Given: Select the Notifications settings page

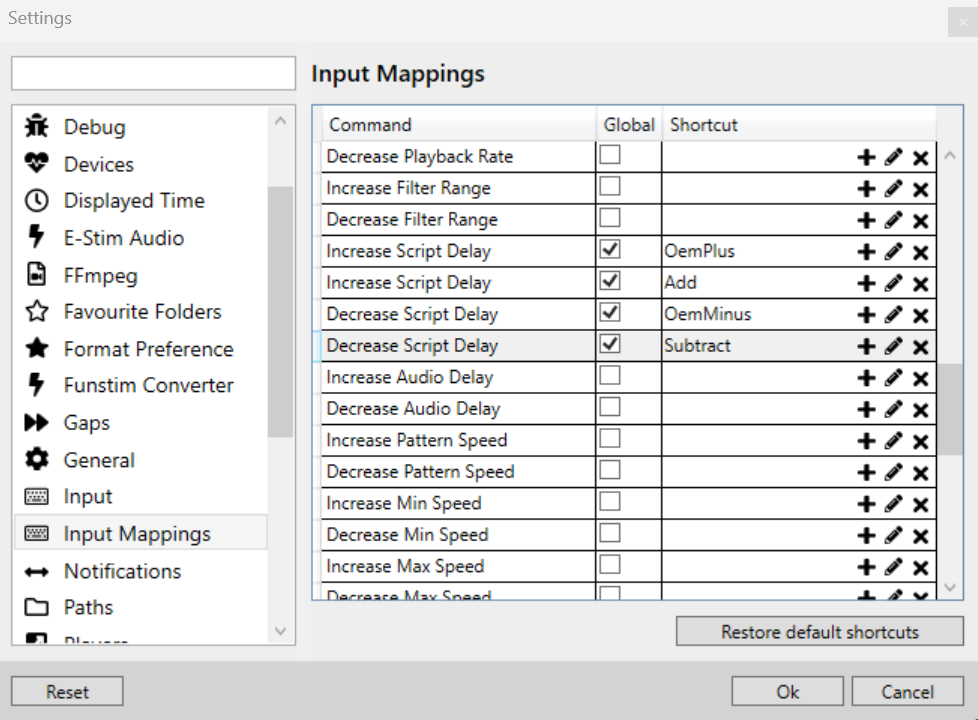Looking at the screenshot, I should 122,571.
